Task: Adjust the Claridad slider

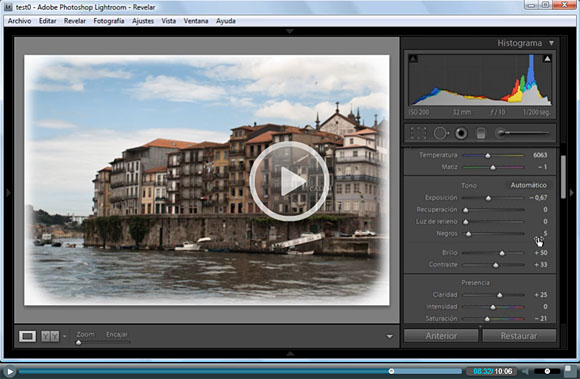Action: point(499,295)
